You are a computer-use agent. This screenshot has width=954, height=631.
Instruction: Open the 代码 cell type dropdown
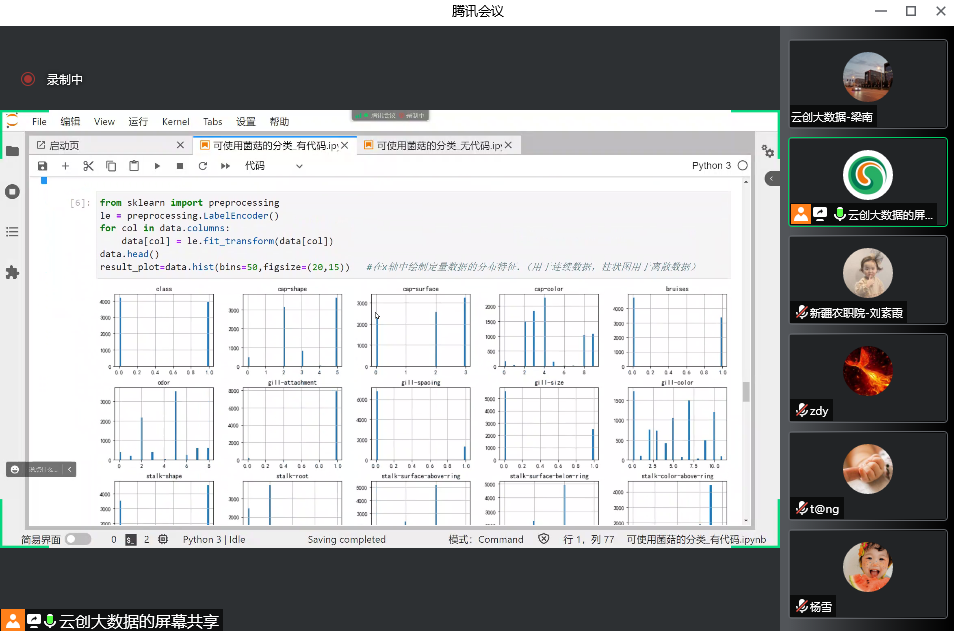(273, 166)
